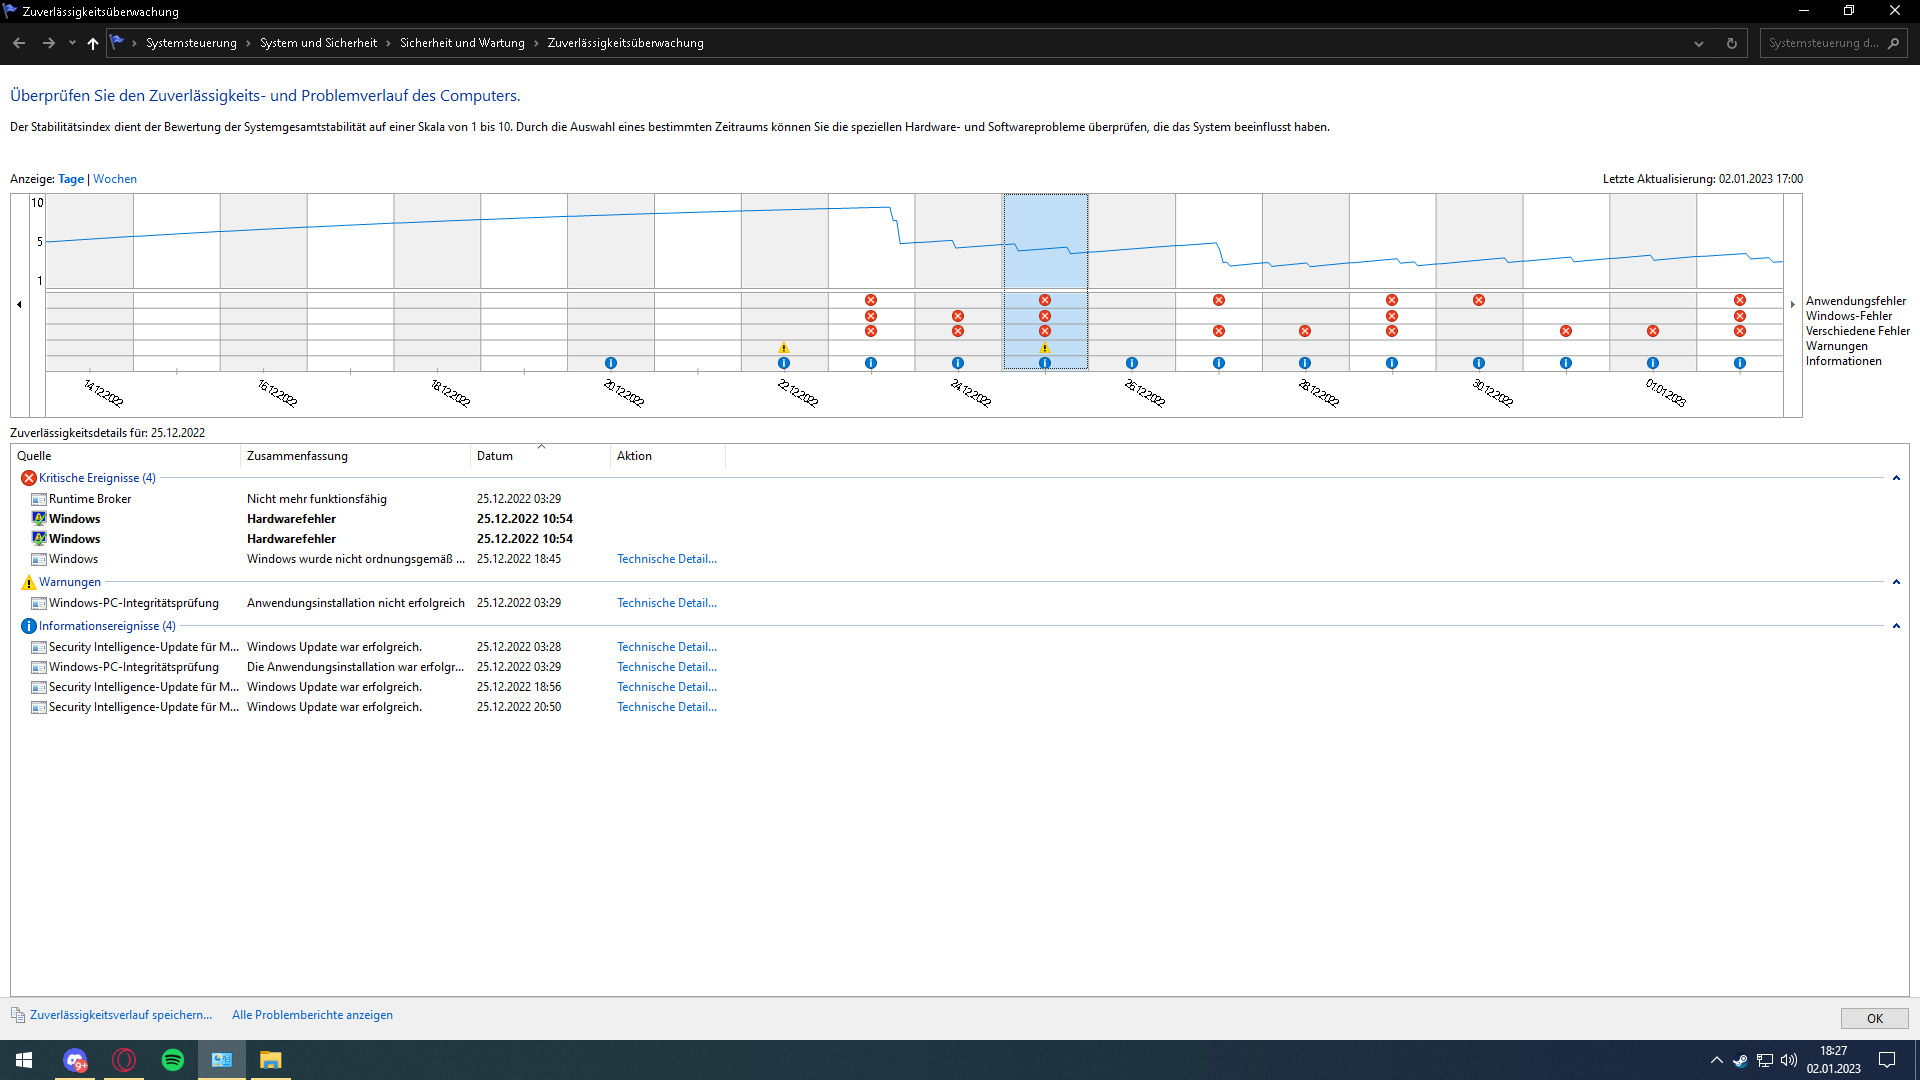Open Spotify from the taskbar
Screen dimensions: 1920x1080
173,1060
